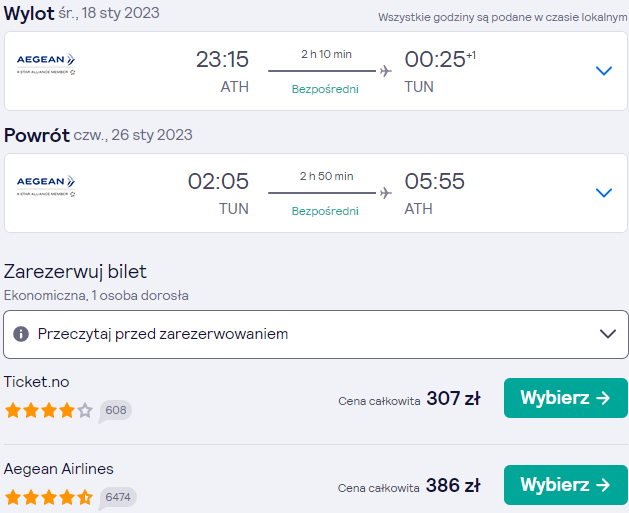Select the Ticket.no offer for 307 zł
629x513 pixels.
(x=566, y=398)
